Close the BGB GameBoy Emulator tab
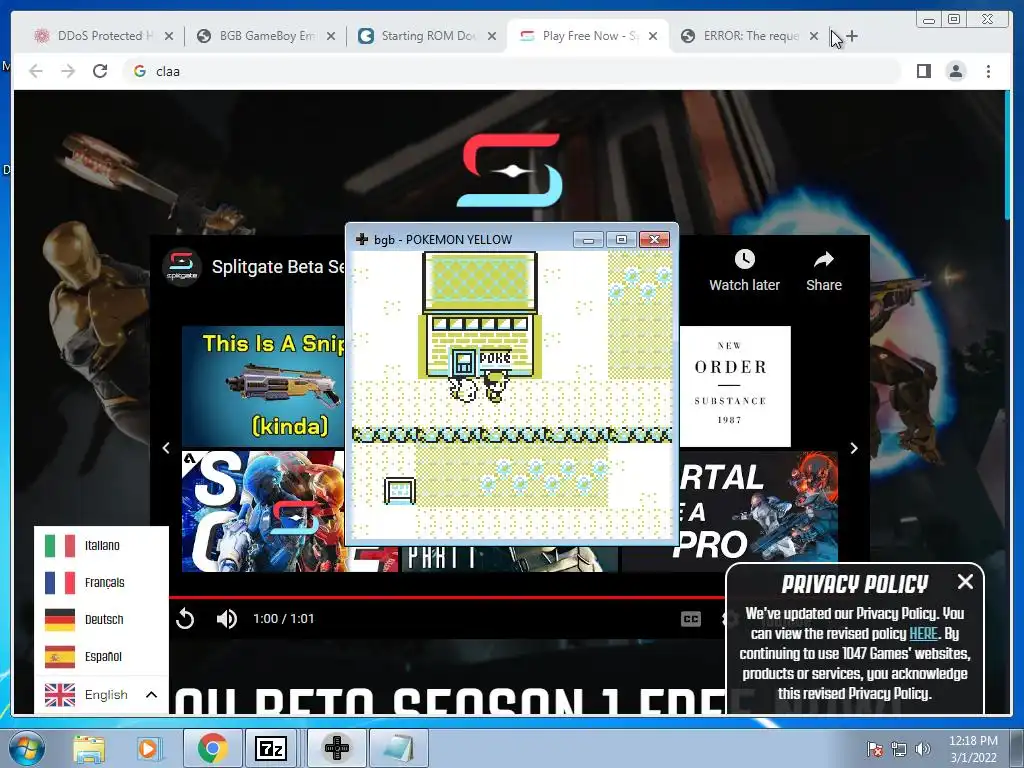 pyautogui.click(x=331, y=36)
